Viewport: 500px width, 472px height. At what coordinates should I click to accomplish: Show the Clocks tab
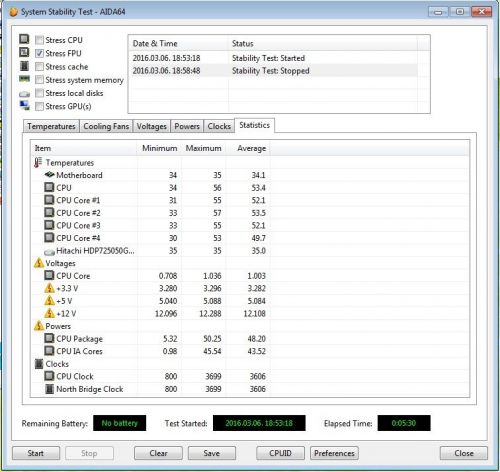click(x=219, y=126)
